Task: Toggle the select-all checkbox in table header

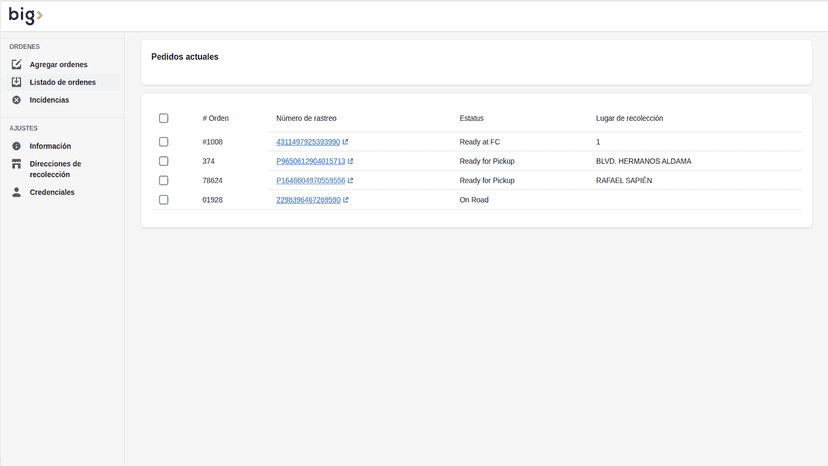Action: click(164, 118)
